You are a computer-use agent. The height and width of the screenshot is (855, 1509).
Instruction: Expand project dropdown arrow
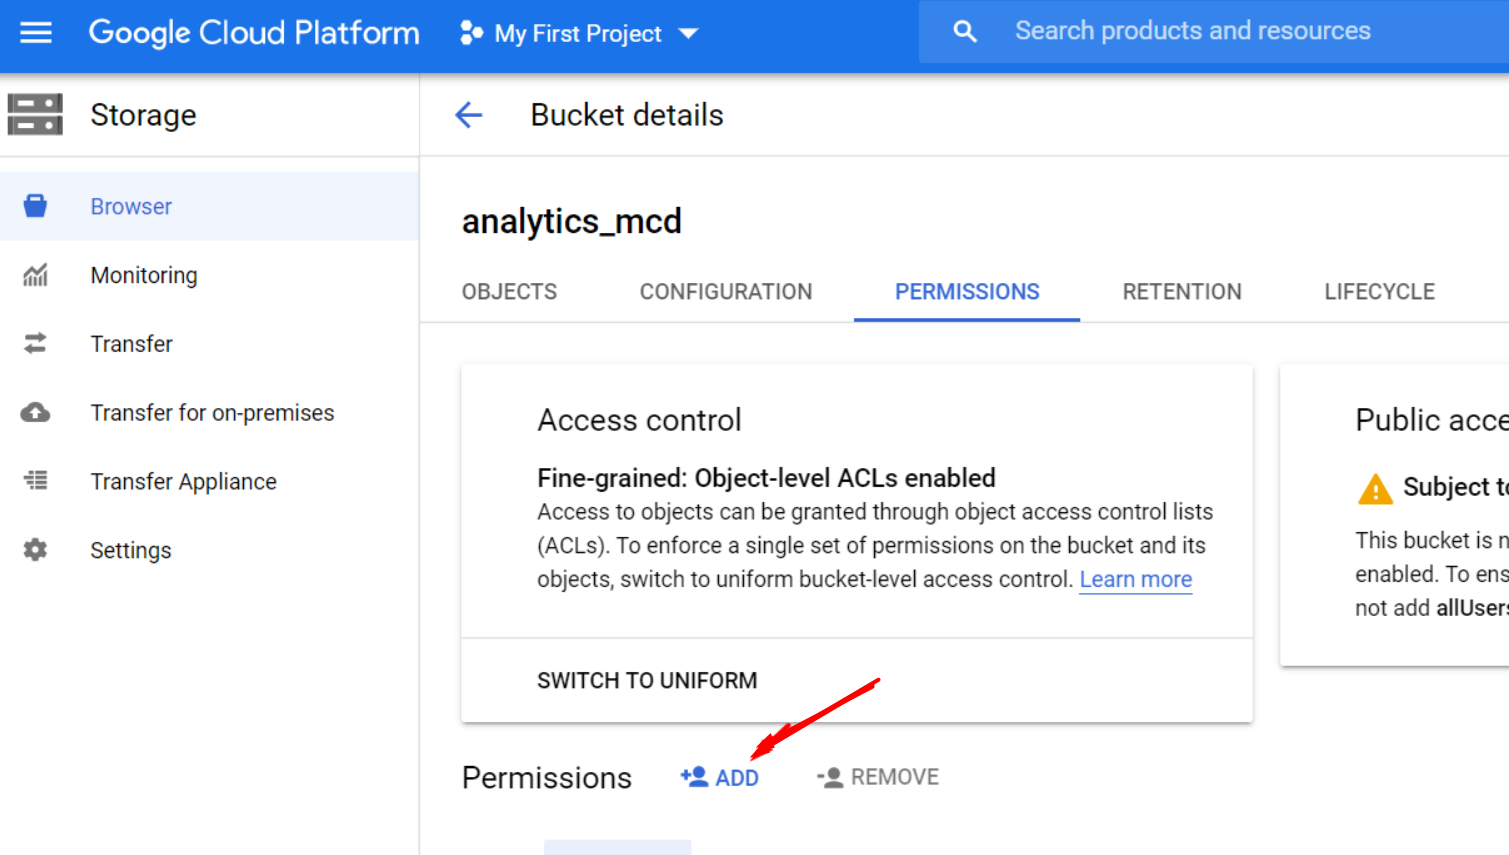coord(688,34)
